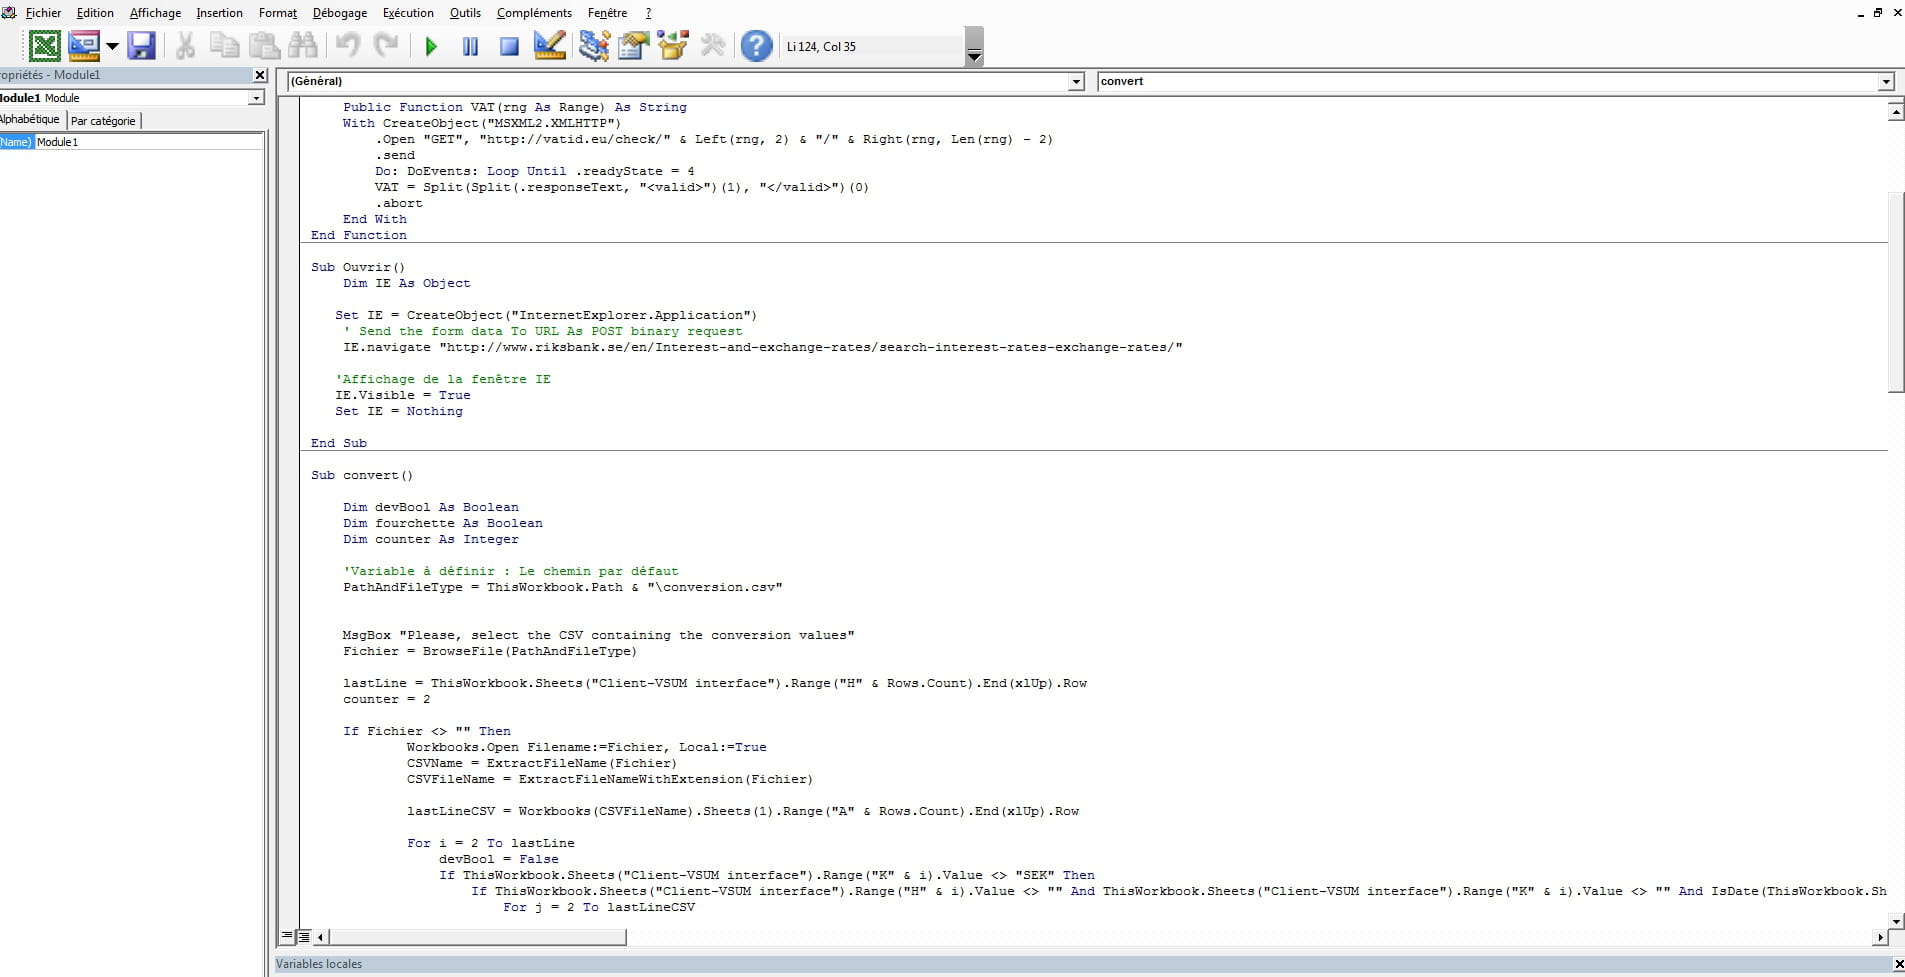Open the Insert object dropdown arrow
The width and height of the screenshot is (1905, 977).
coord(112,46)
